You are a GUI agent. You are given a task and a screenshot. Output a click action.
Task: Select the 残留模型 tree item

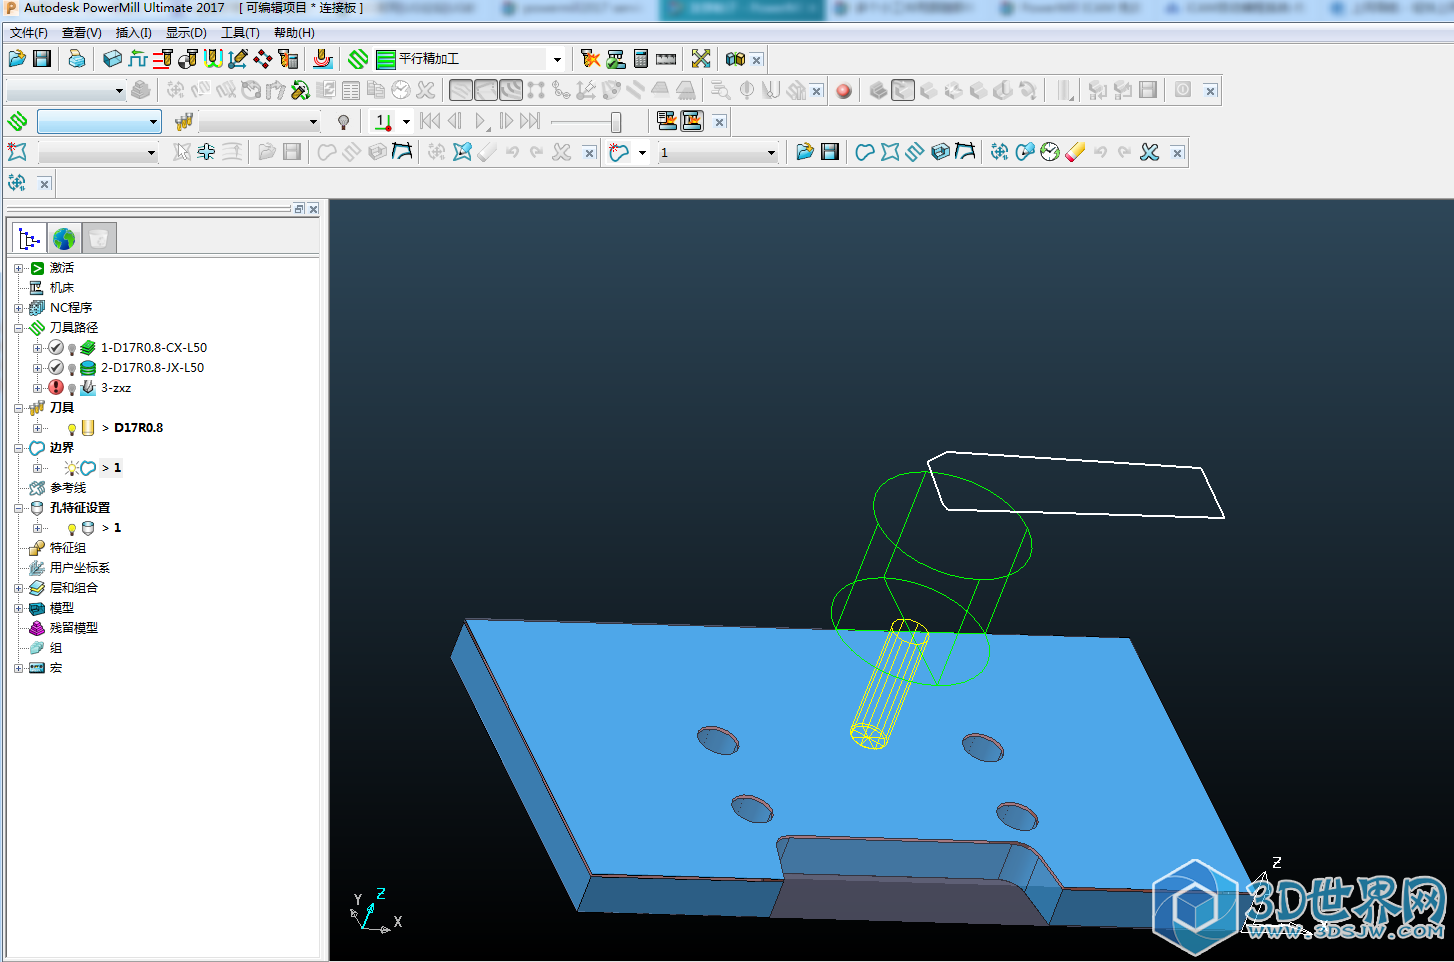(74, 628)
